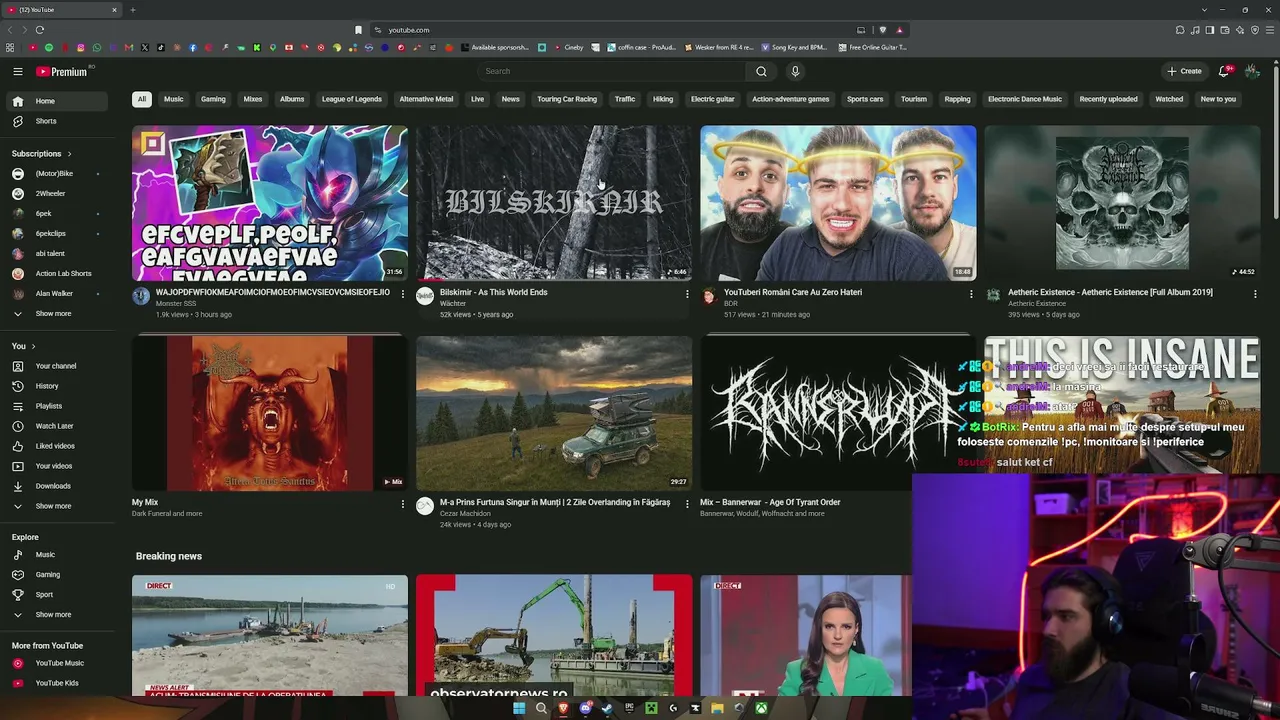Filter feed by Gaming chip

coord(213,99)
